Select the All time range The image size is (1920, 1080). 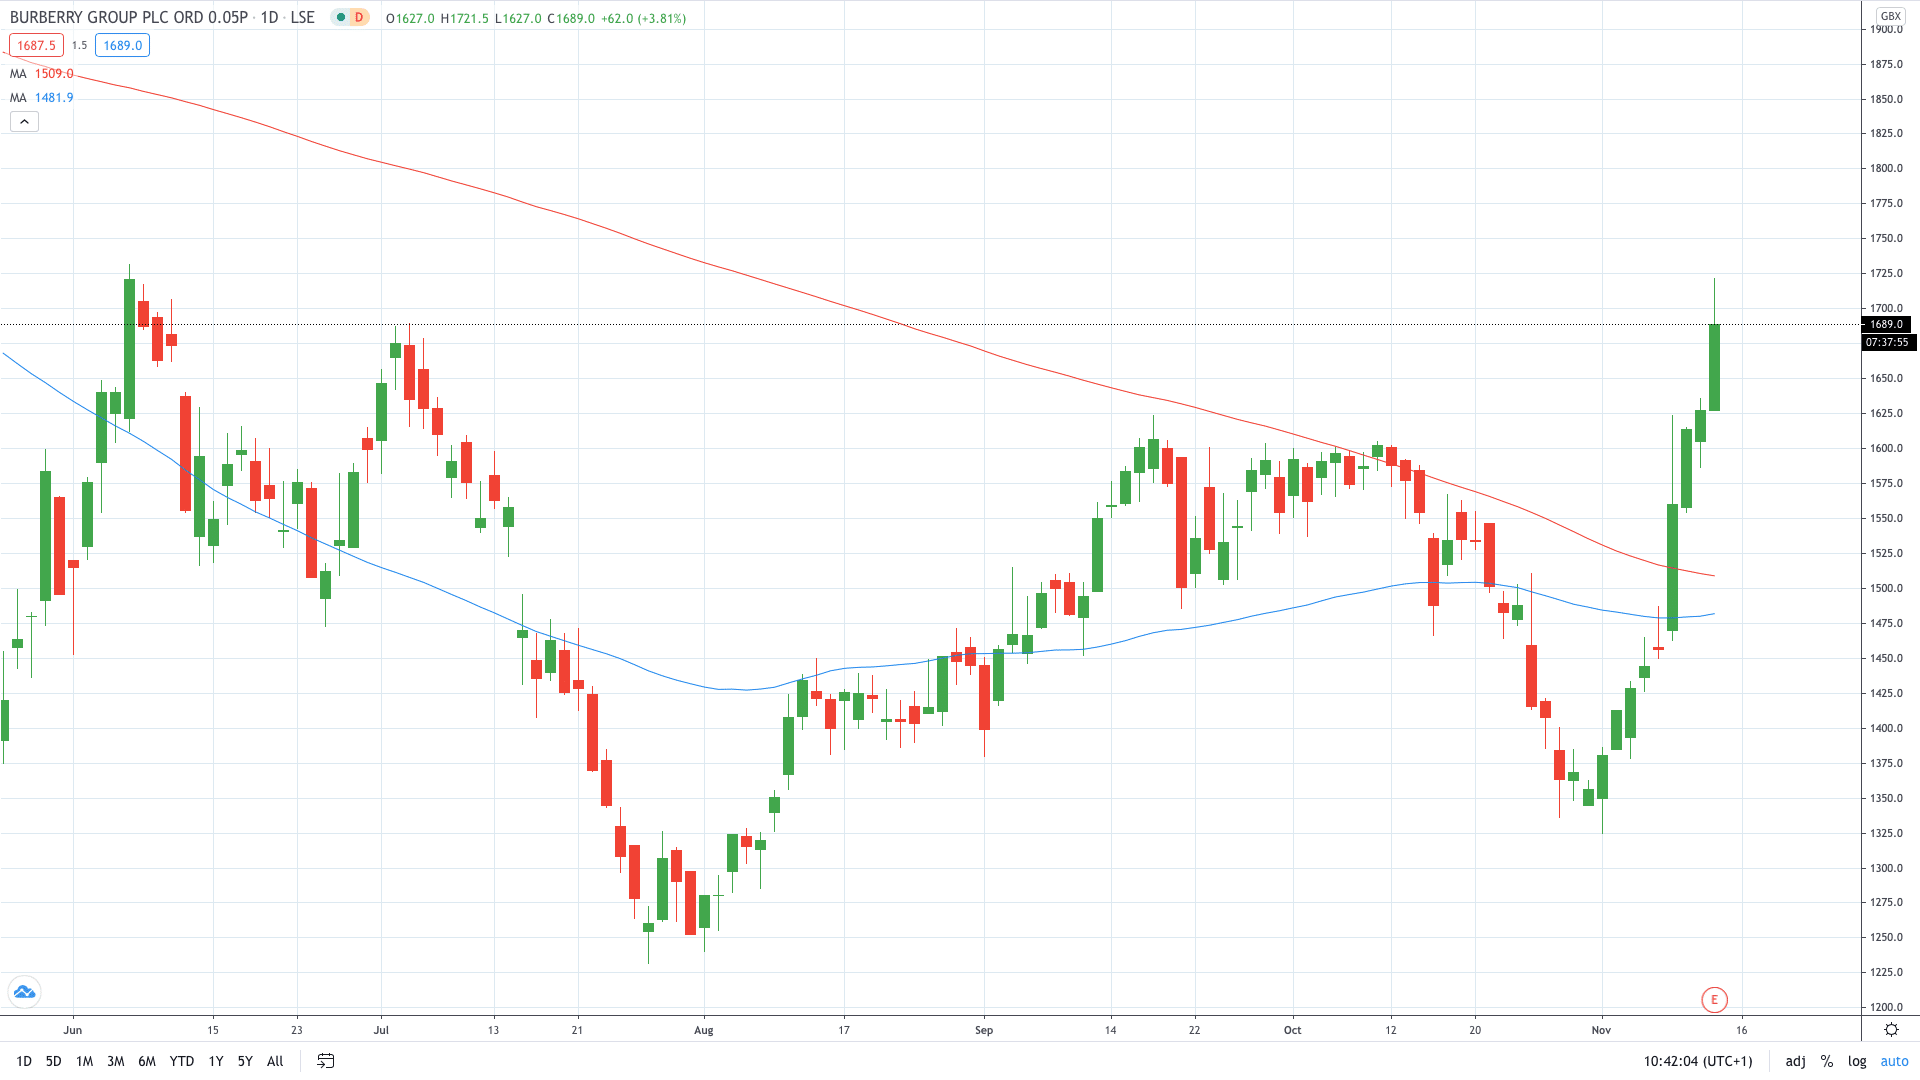(275, 1061)
